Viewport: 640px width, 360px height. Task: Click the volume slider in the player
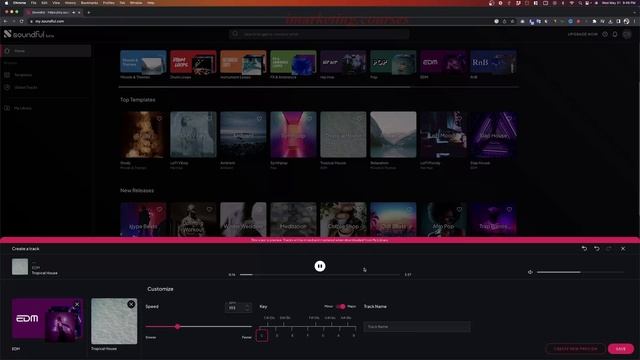click(x=580, y=272)
